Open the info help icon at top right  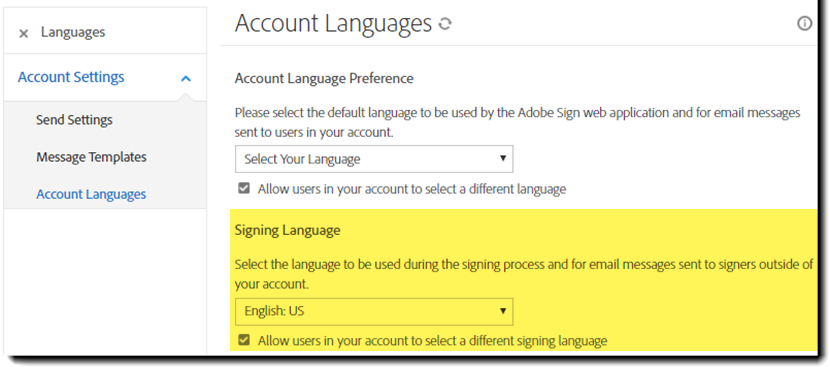(805, 24)
